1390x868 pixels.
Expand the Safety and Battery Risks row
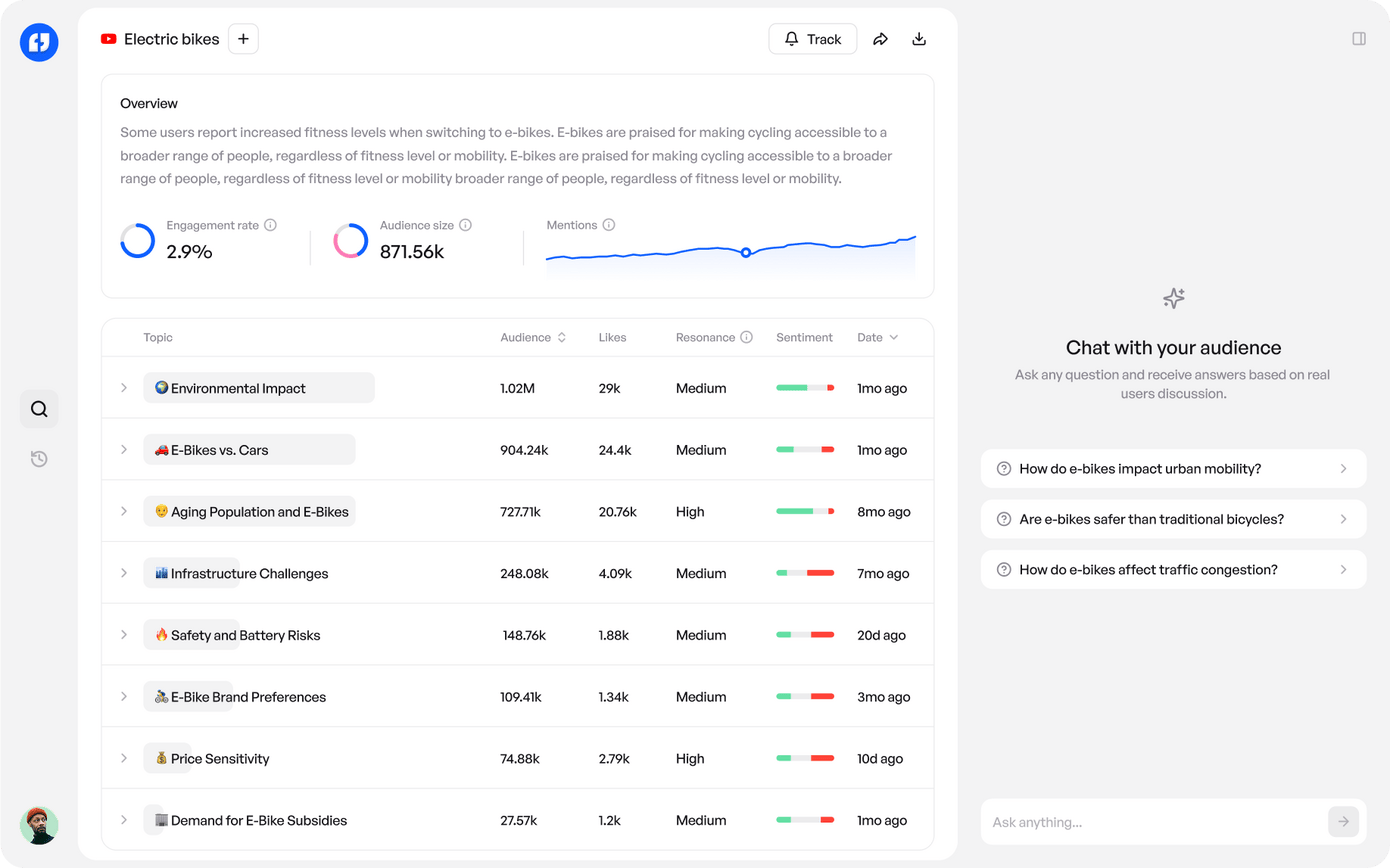pos(124,635)
